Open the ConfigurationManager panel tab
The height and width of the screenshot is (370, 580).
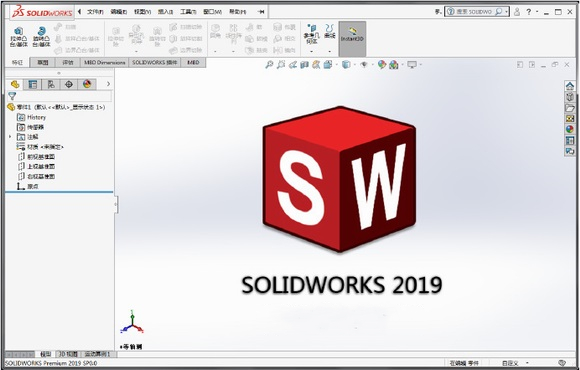tap(51, 84)
